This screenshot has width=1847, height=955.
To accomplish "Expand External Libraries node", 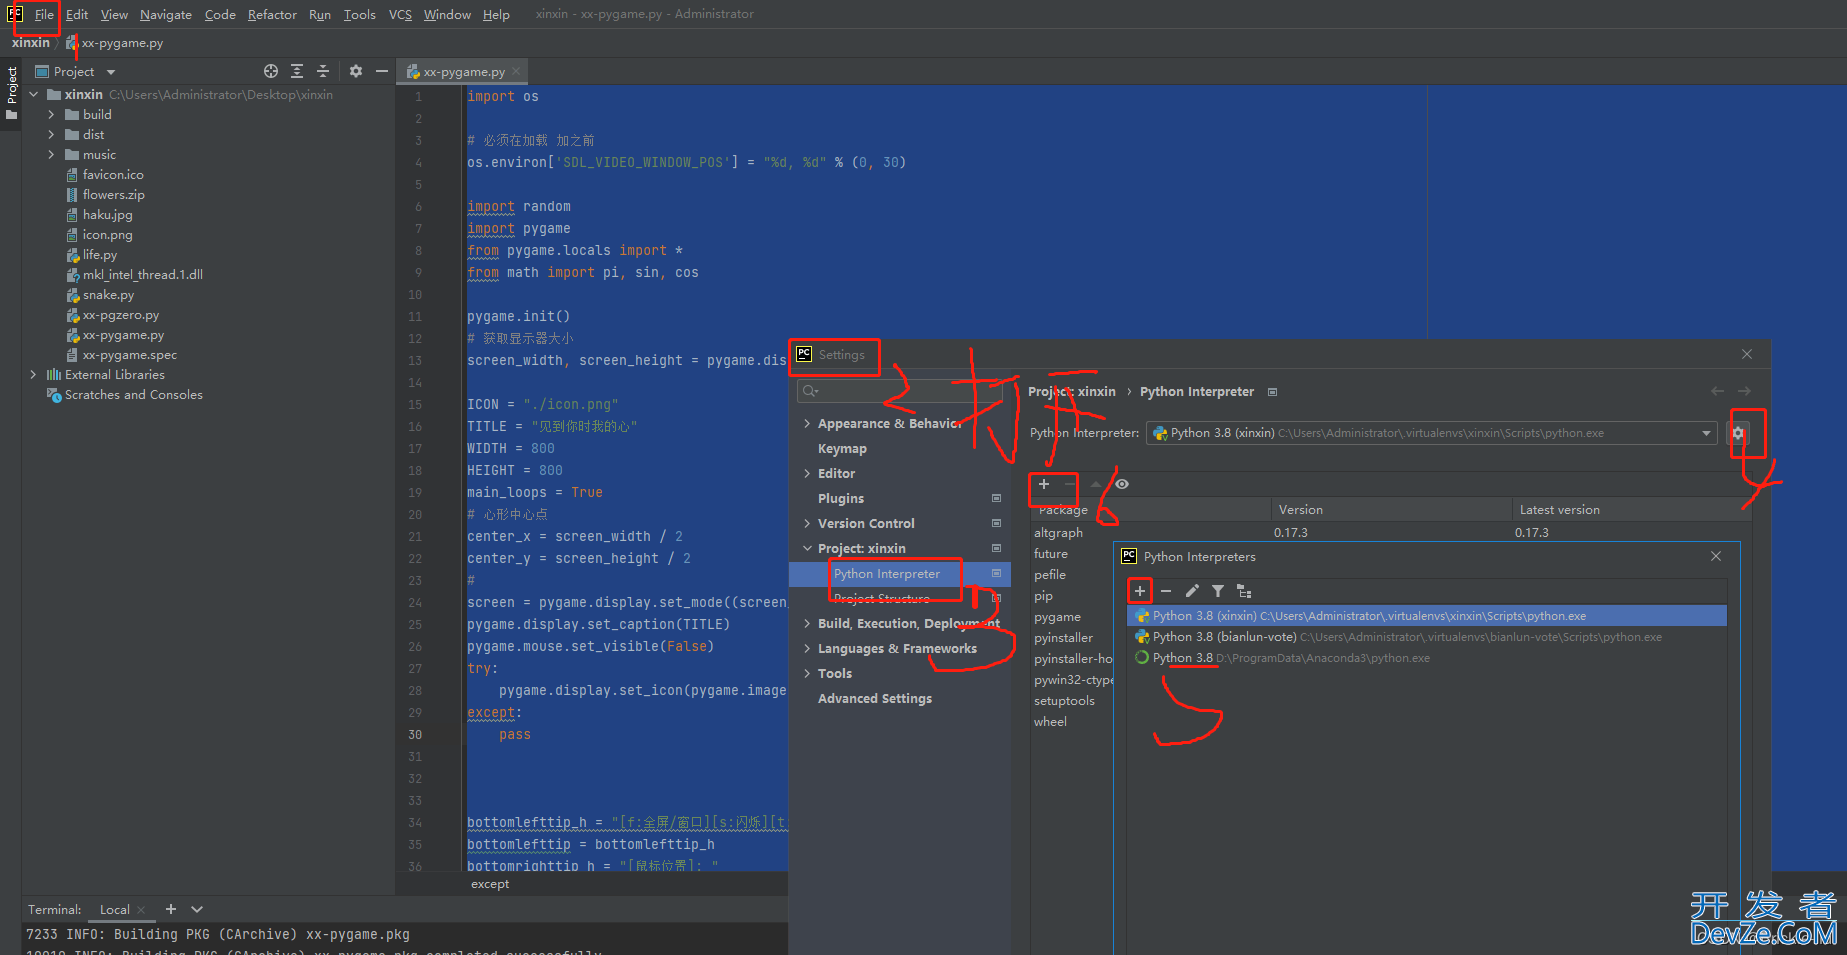I will tap(34, 375).
